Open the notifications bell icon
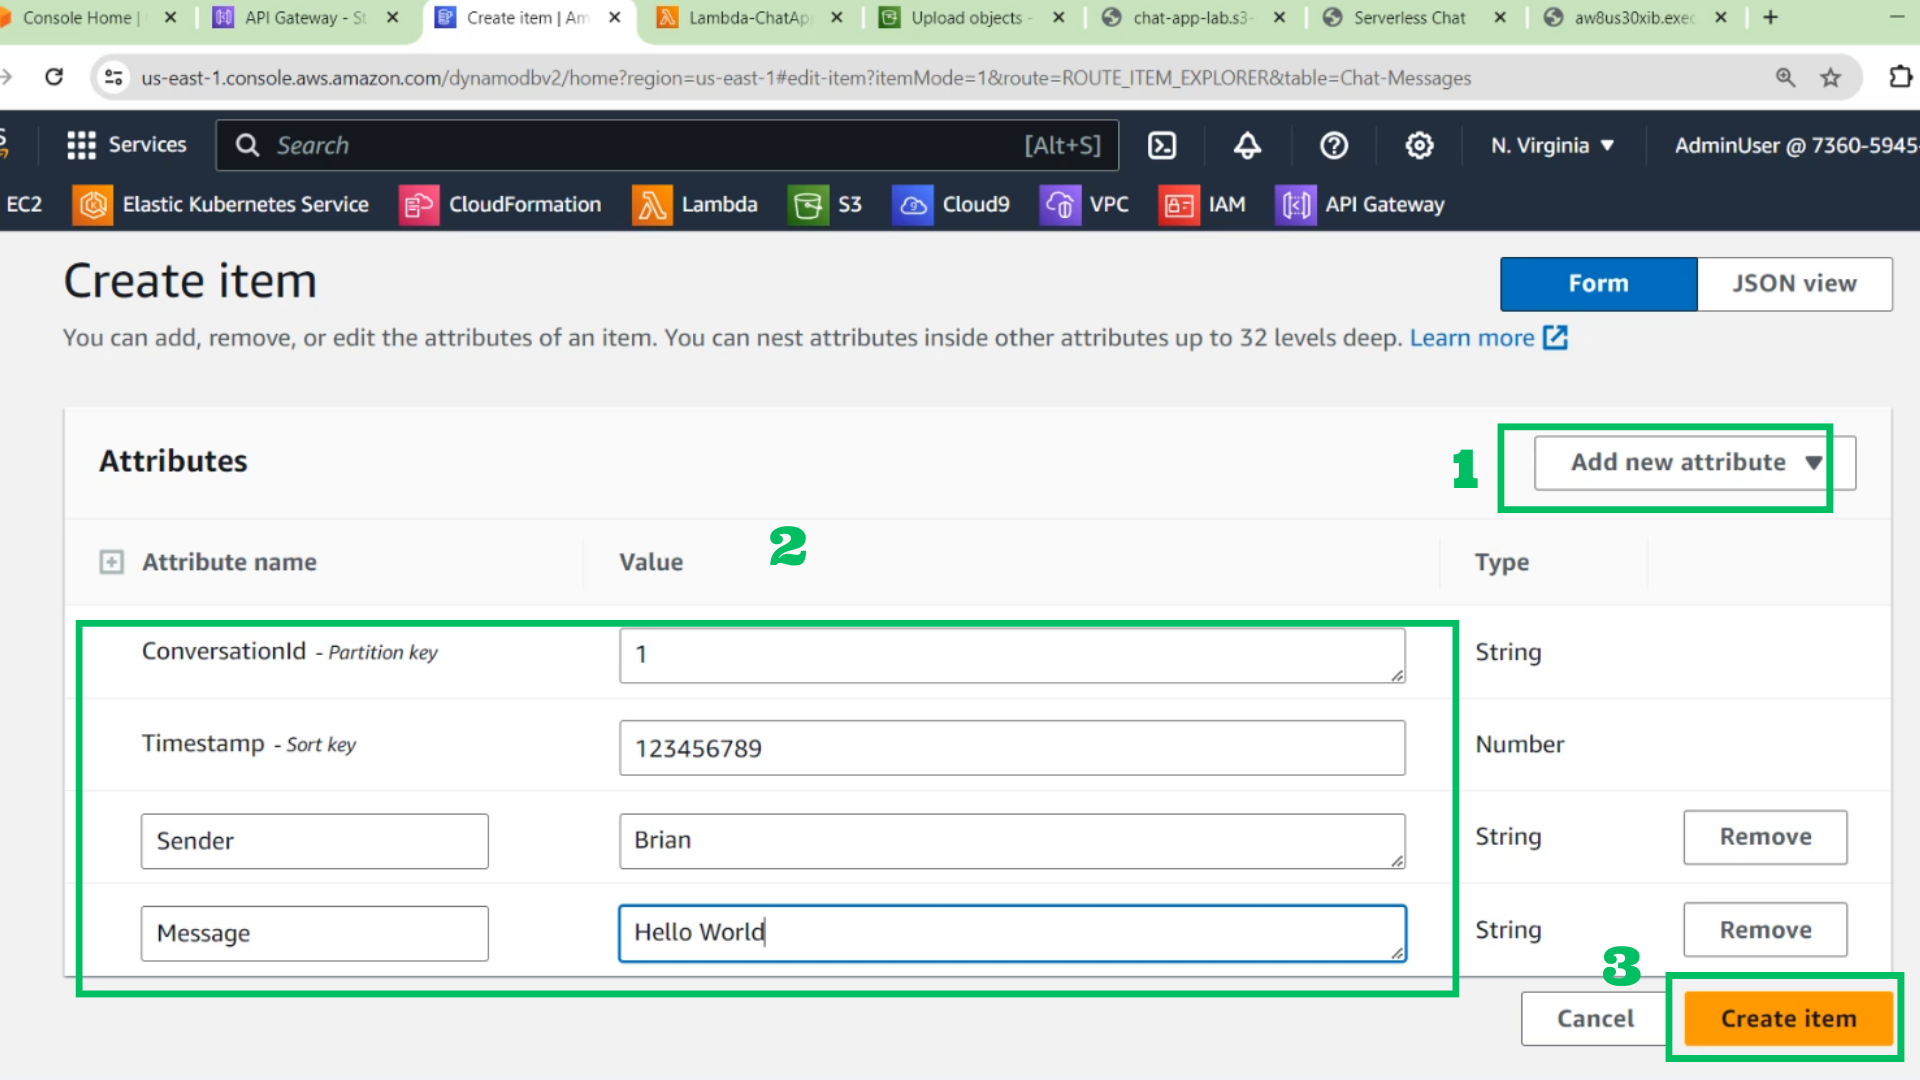 (1247, 146)
